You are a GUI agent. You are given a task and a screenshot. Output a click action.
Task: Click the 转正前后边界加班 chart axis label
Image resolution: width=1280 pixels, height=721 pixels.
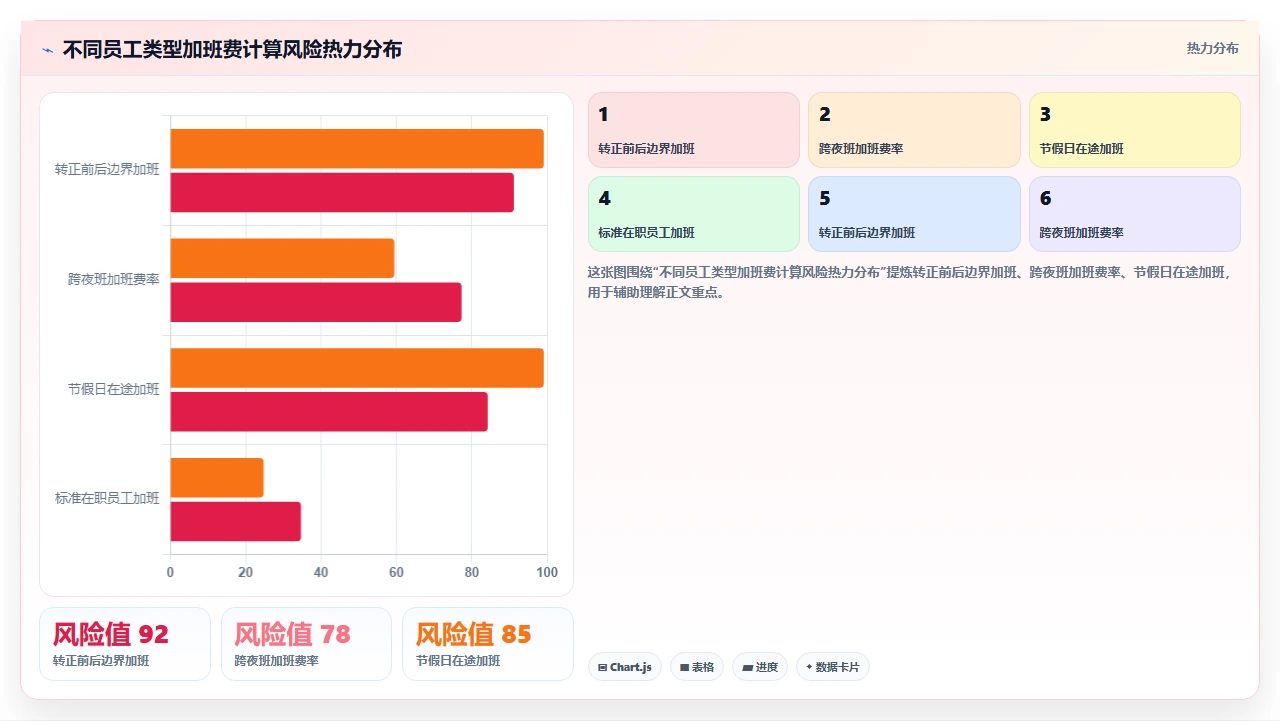[x=107, y=170]
